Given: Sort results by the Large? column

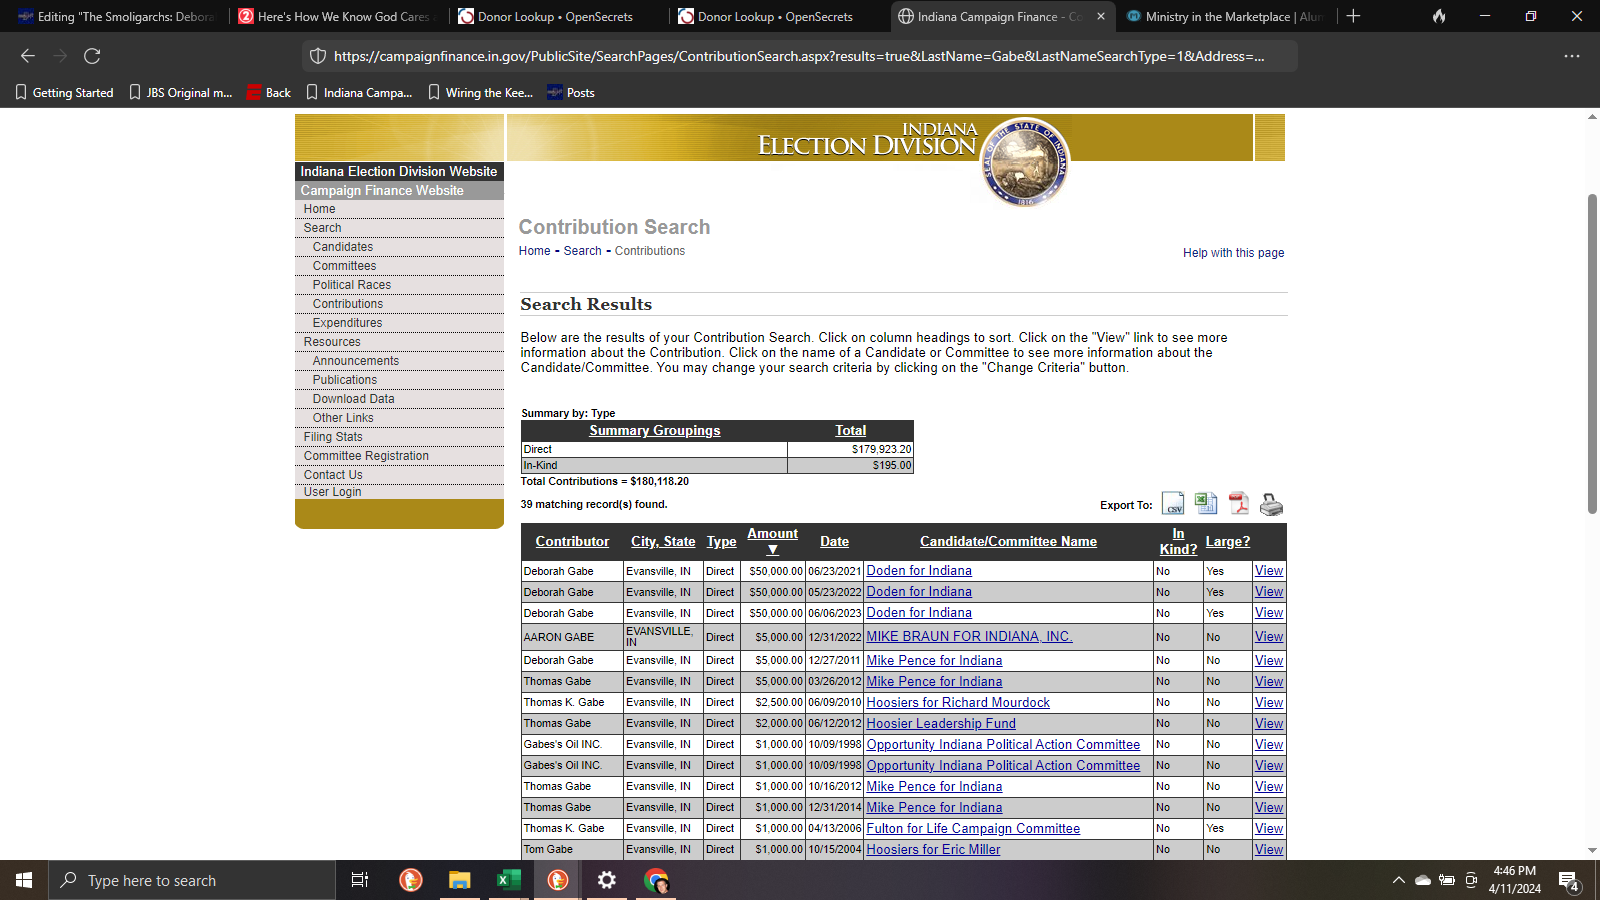Looking at the screenshot, I should (x=1227, y=542).
